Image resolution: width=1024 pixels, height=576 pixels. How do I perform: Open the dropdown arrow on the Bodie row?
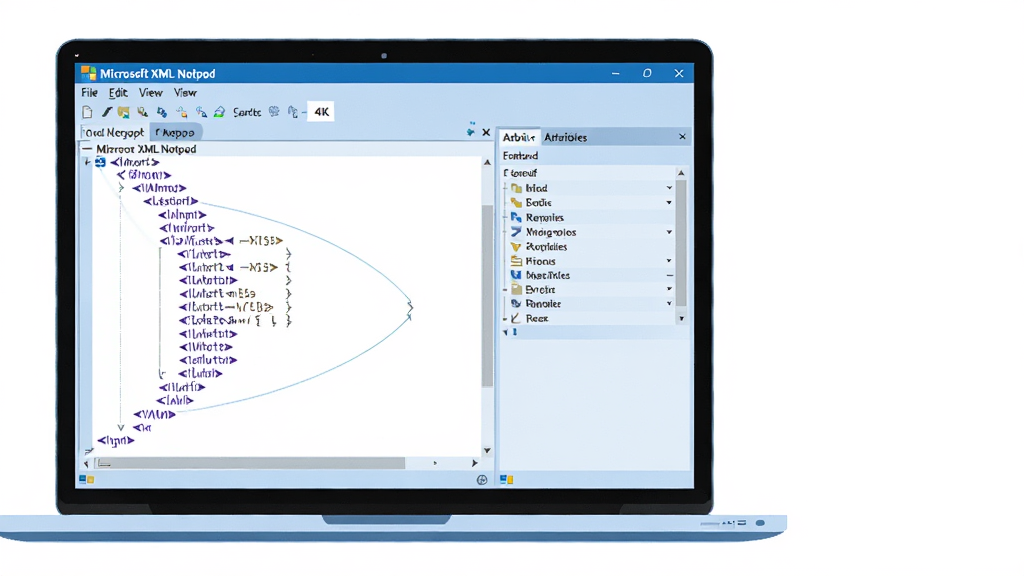(669, 202)
